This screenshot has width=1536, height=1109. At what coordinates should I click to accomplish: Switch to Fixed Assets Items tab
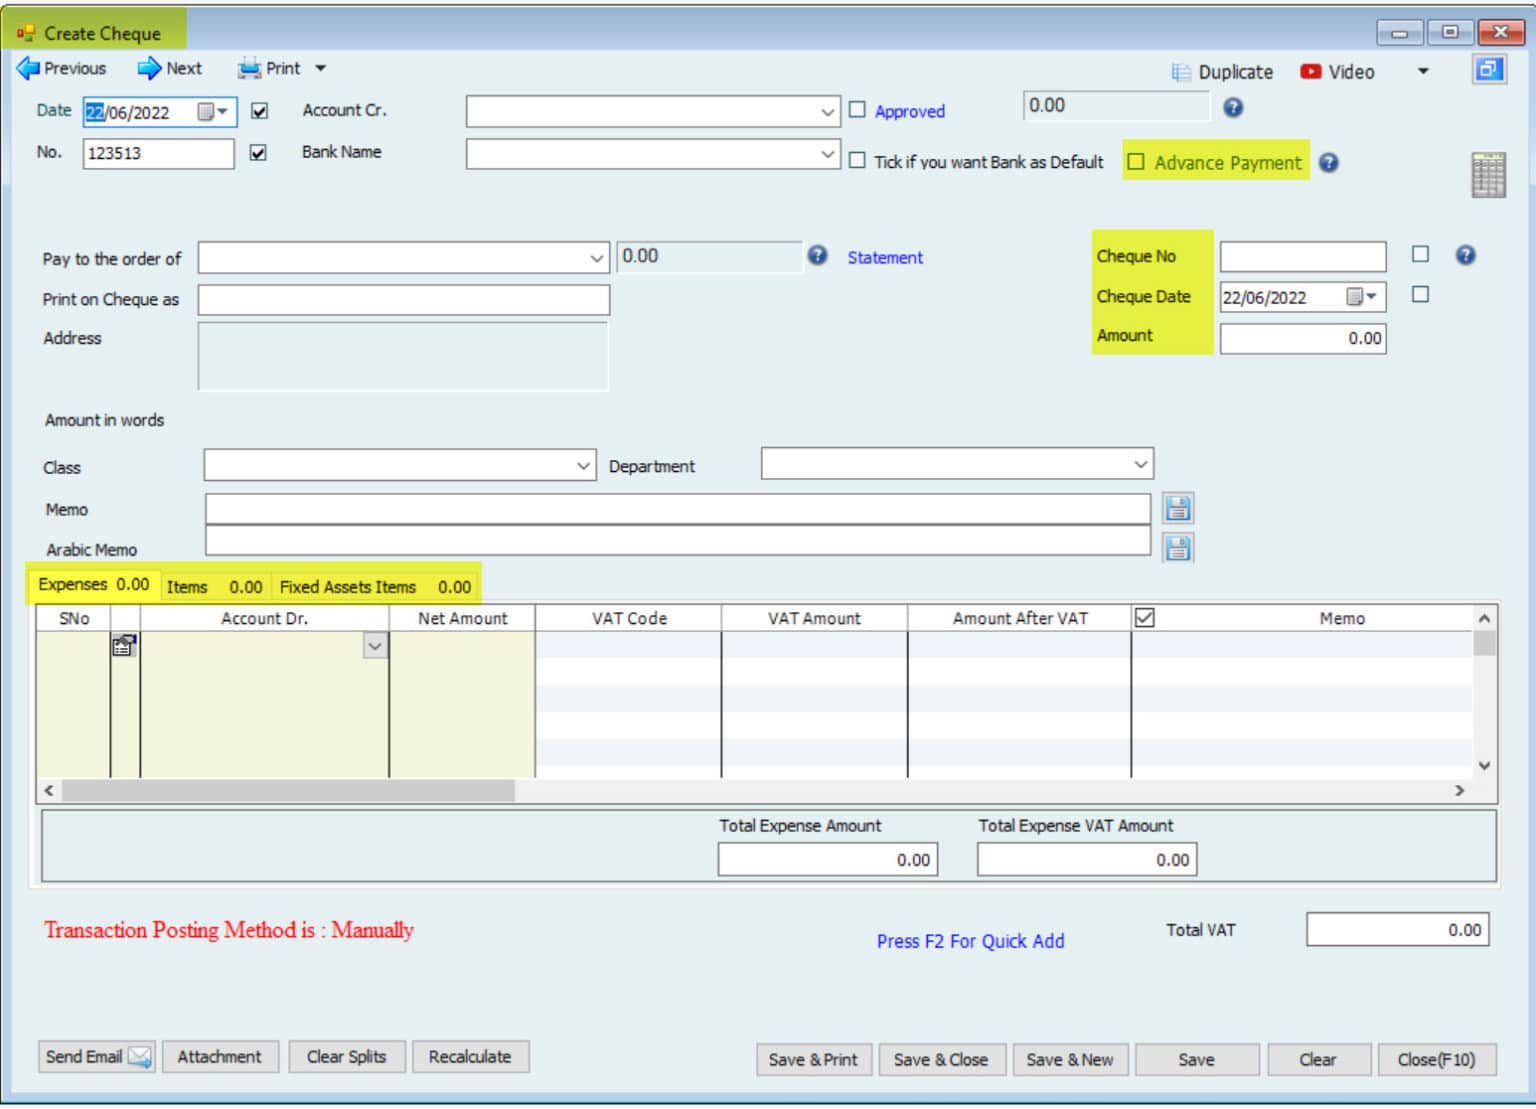tap(375, 587)
